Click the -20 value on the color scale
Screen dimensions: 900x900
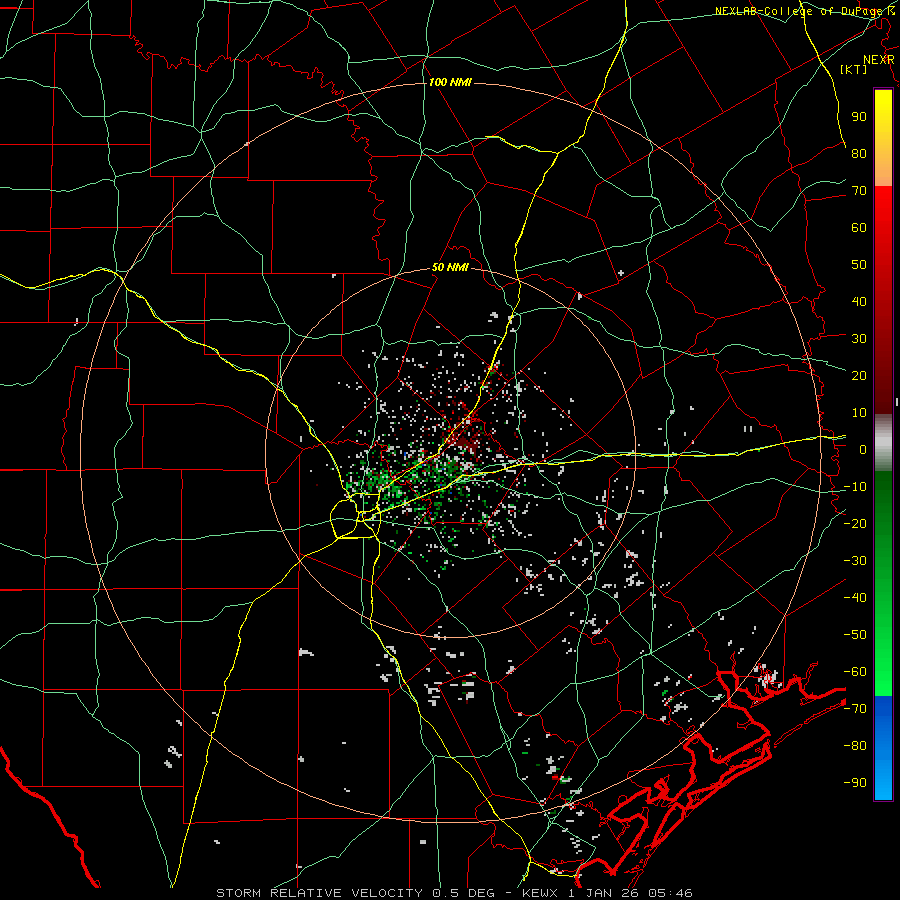tap(855, 523)
